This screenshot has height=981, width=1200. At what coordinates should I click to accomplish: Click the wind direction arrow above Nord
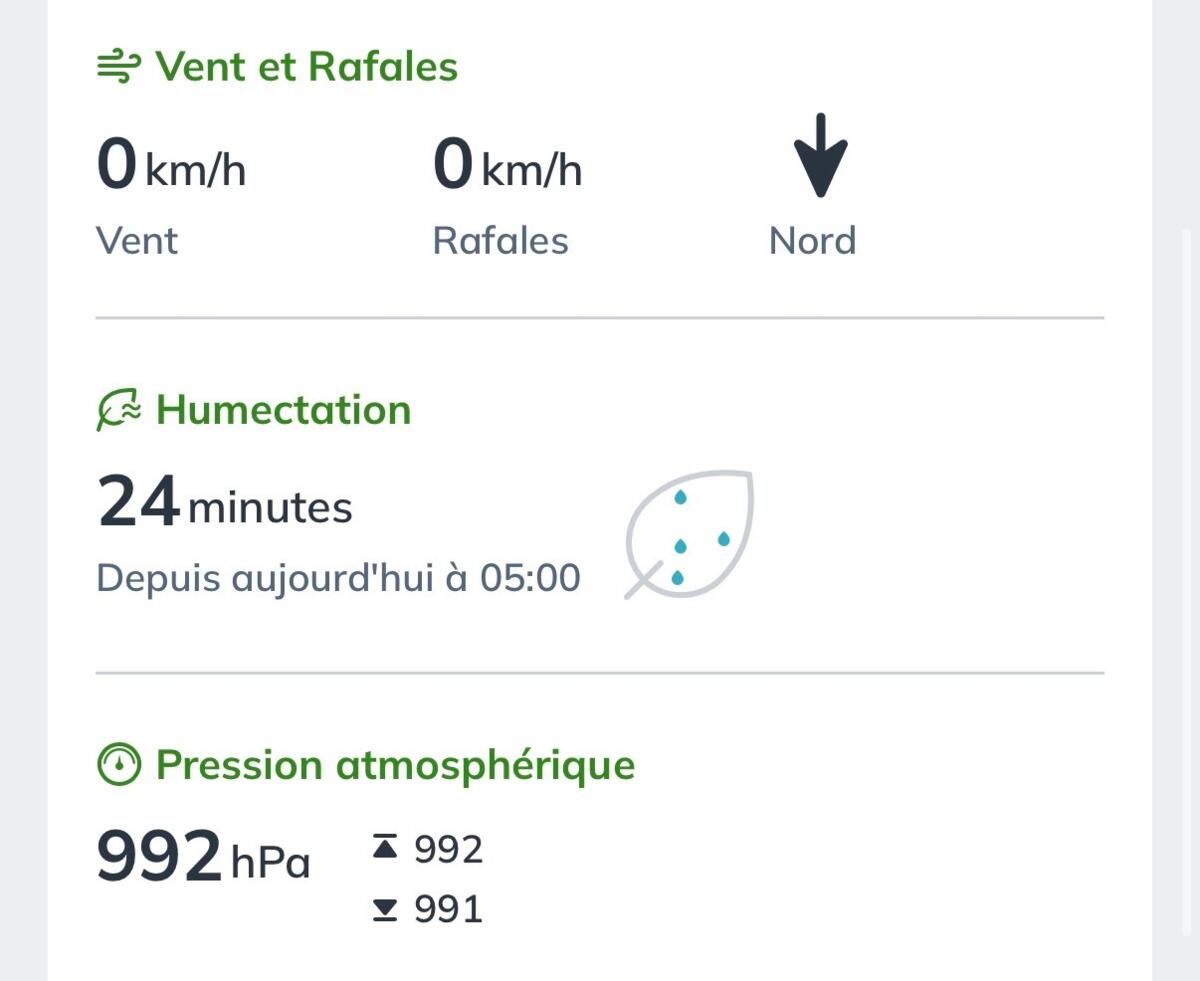[820, 155]
